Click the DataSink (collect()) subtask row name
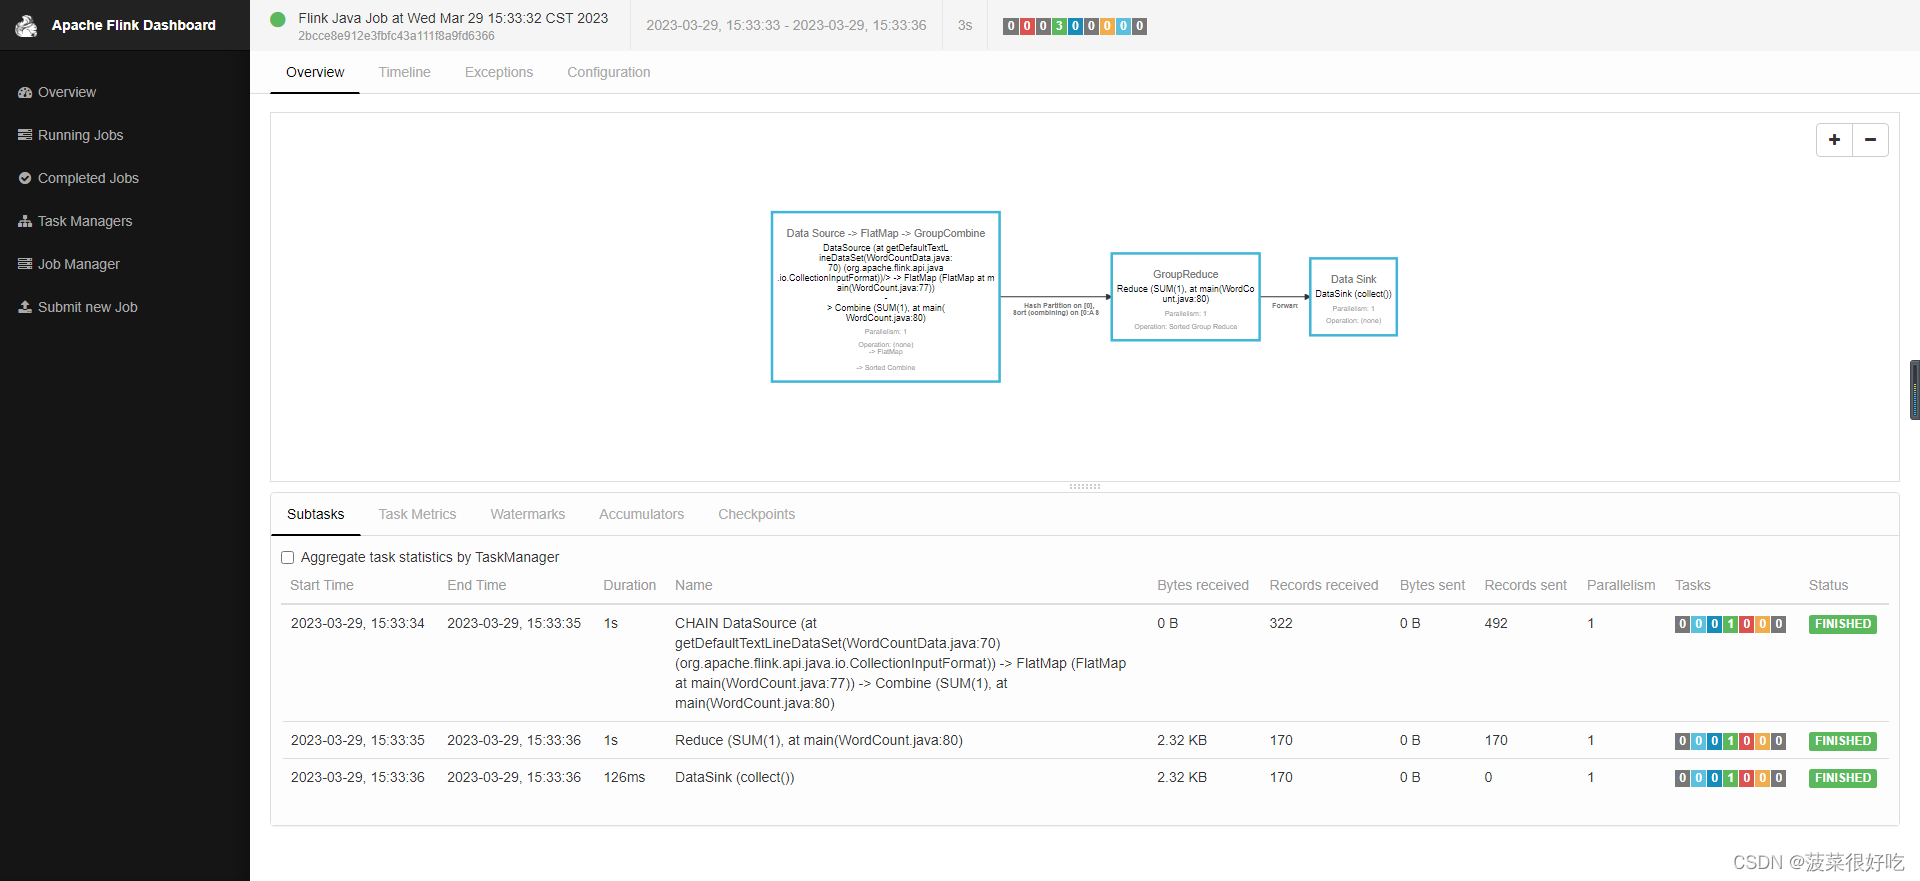 tap(735, 778)
